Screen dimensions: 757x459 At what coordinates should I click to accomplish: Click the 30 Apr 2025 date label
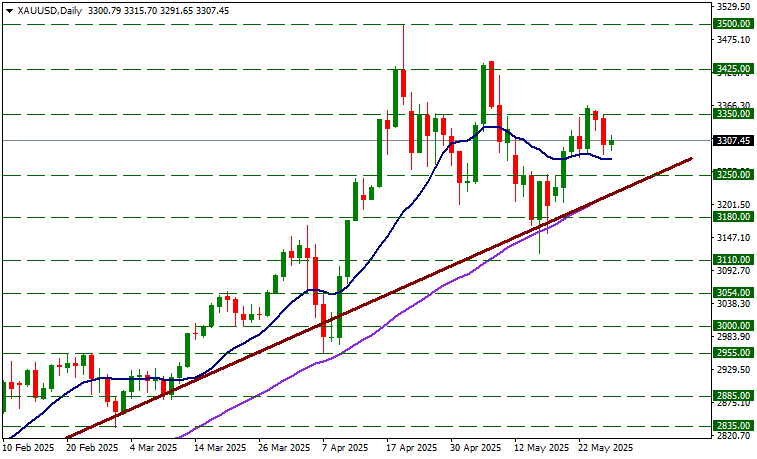477,448
